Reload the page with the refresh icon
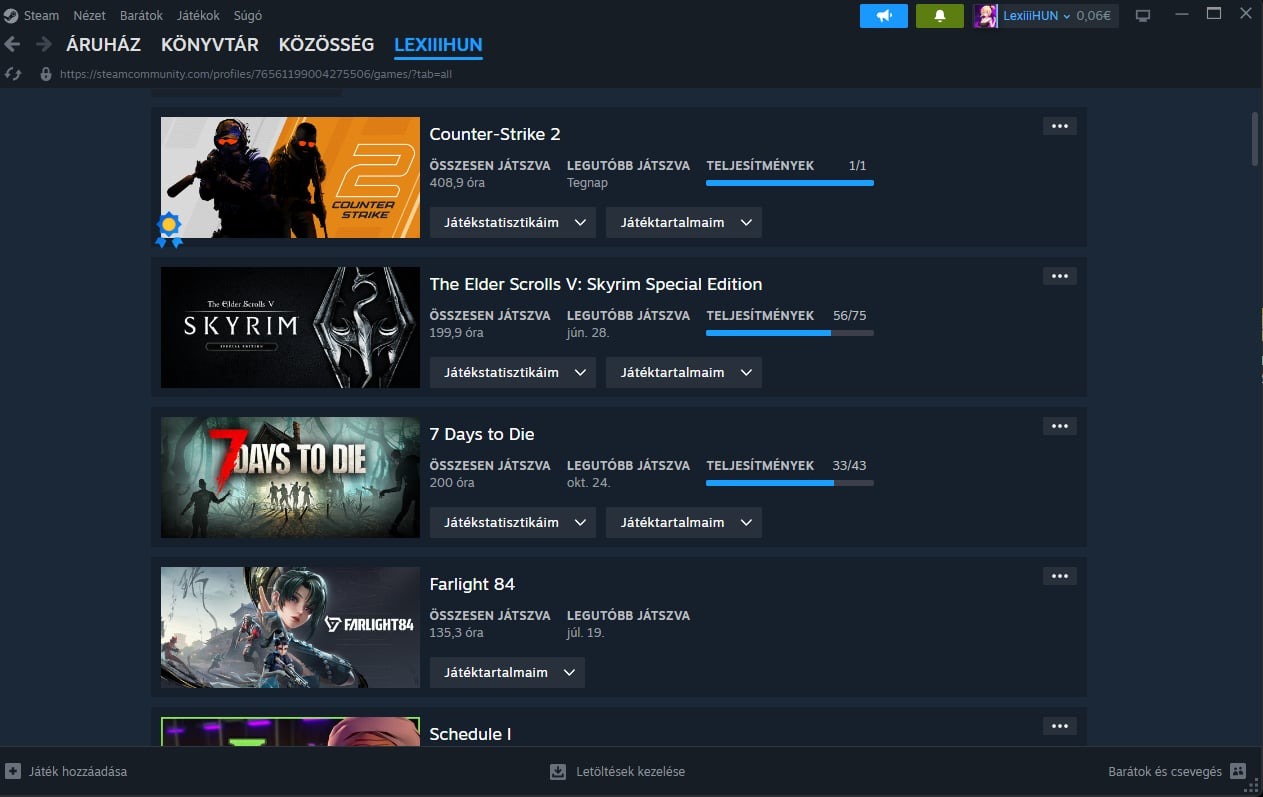 (x=13, y=74)
